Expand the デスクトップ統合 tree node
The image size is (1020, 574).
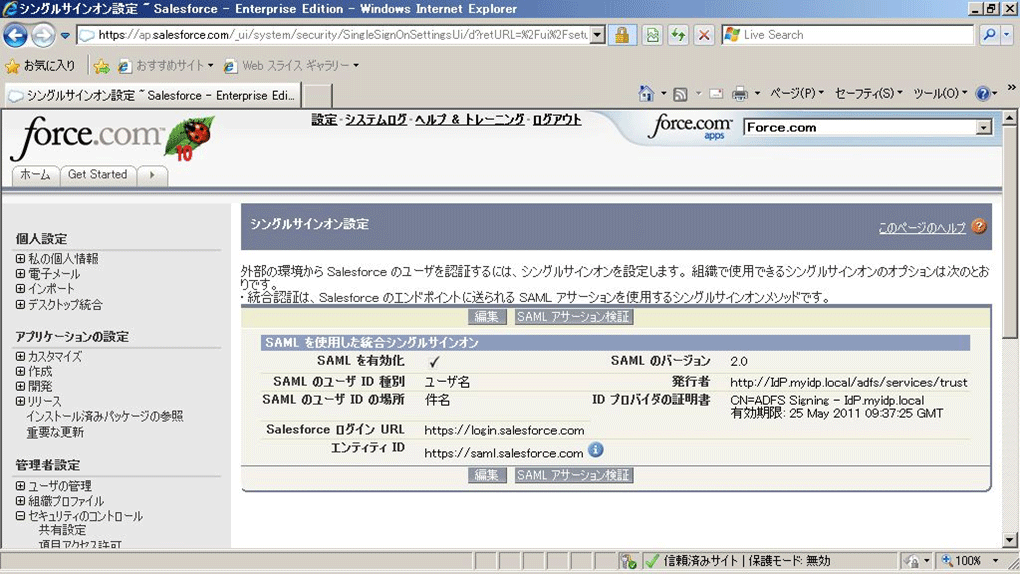tap(20, 304)
